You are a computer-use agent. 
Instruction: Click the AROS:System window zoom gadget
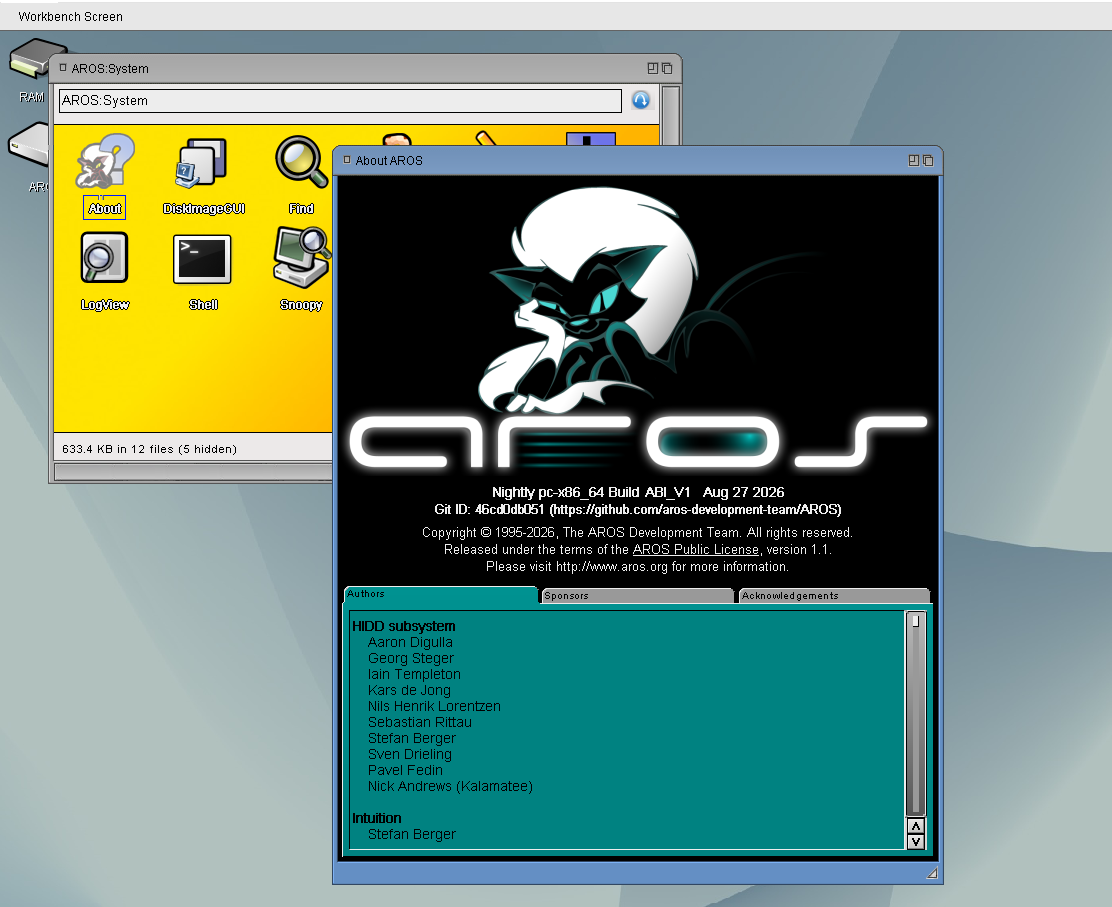(652, 68)
